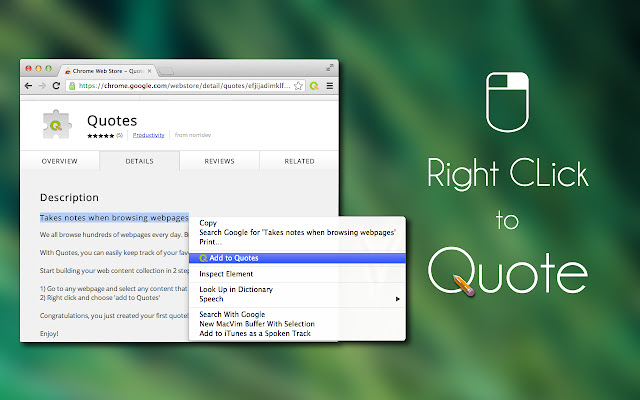This screenshot has height=400, width=640.
Task: Enter full screen with the expand arrows icon
Action: pos(330,68)
